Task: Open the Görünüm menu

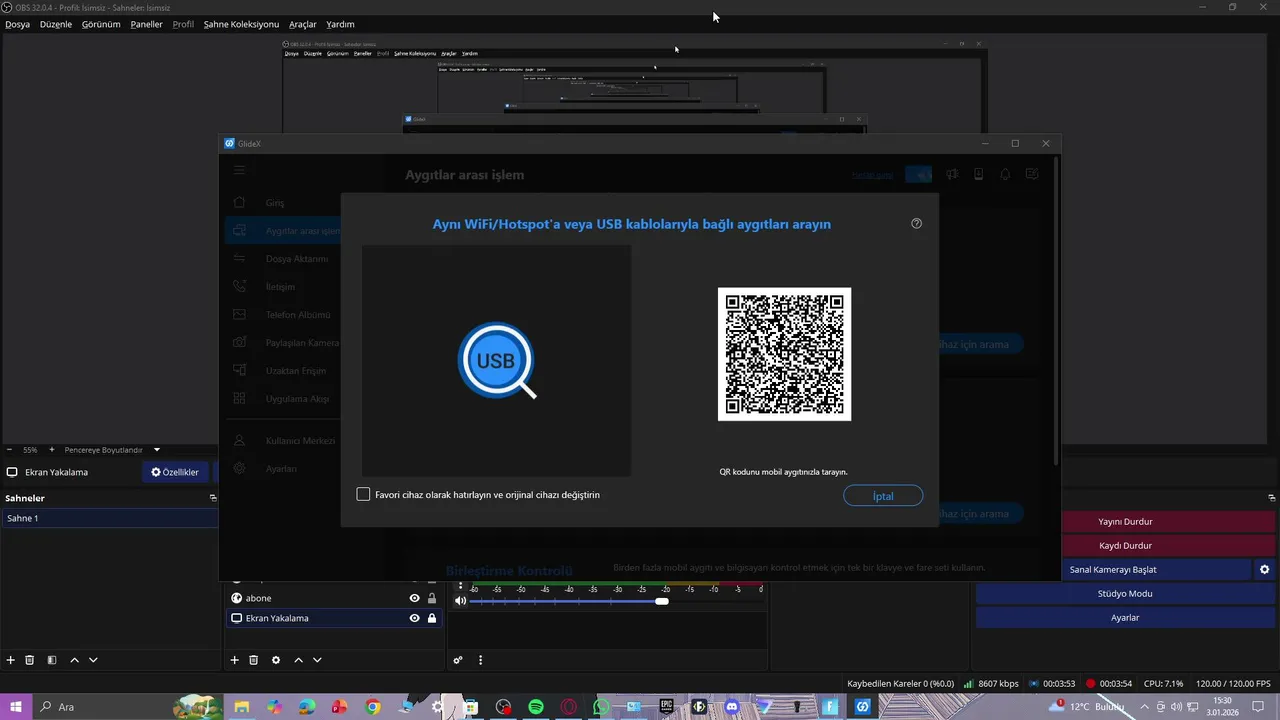Action: [x=101, y=24]
